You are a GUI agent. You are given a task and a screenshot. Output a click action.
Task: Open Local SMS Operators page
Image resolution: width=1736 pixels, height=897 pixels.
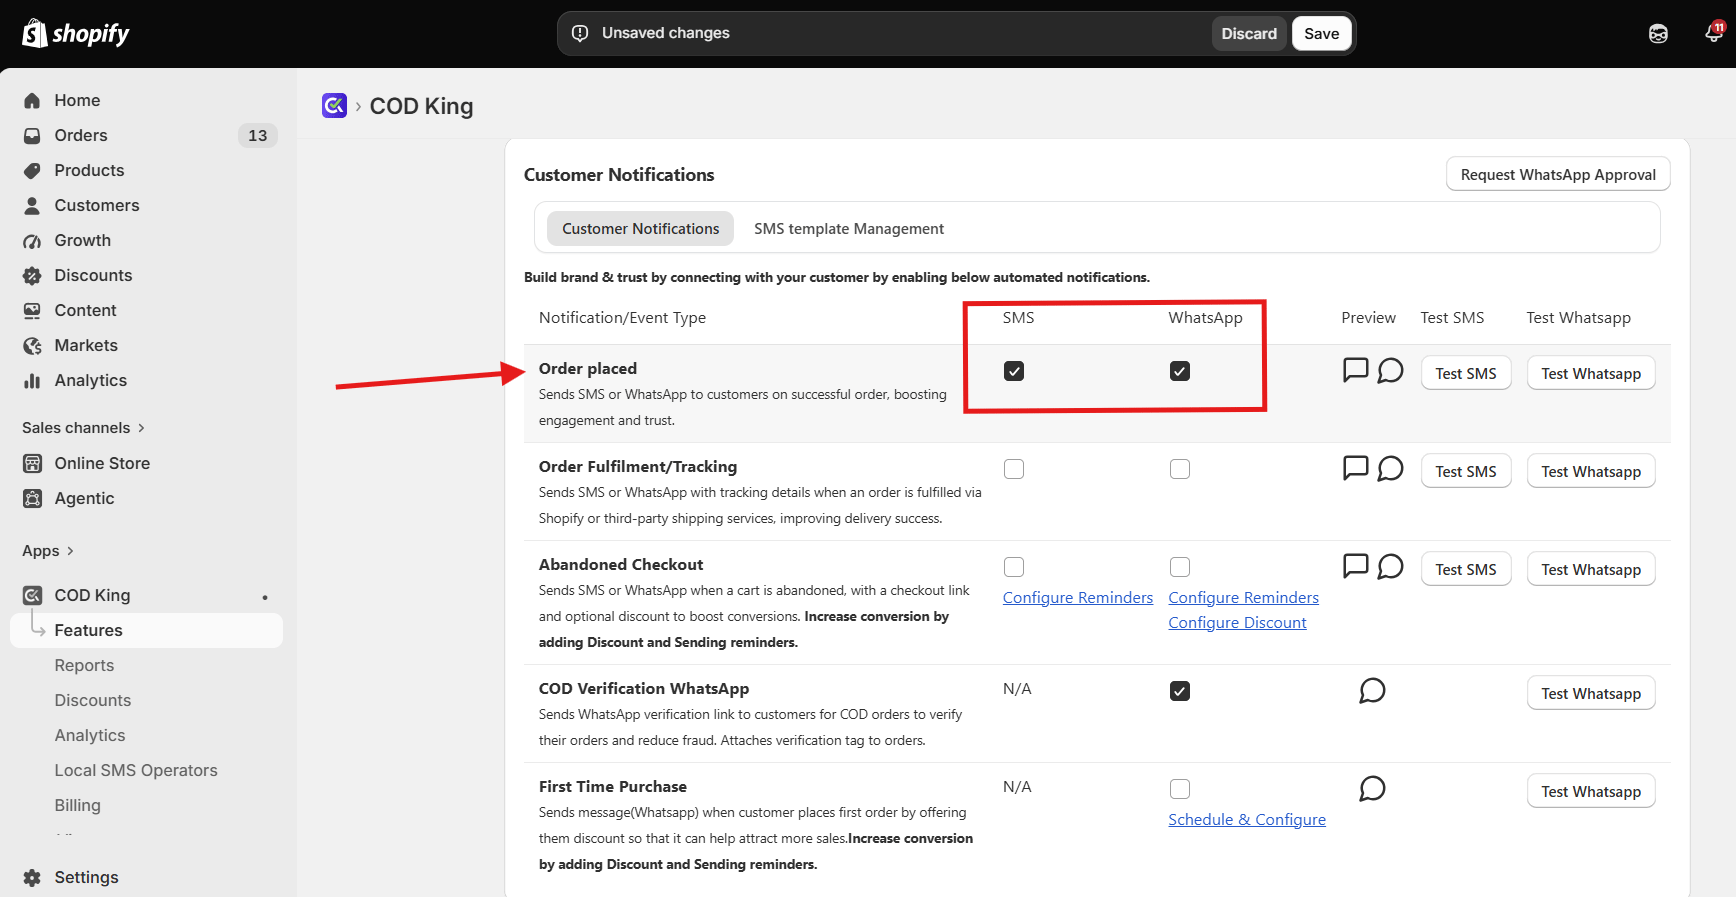pos(136,770)
